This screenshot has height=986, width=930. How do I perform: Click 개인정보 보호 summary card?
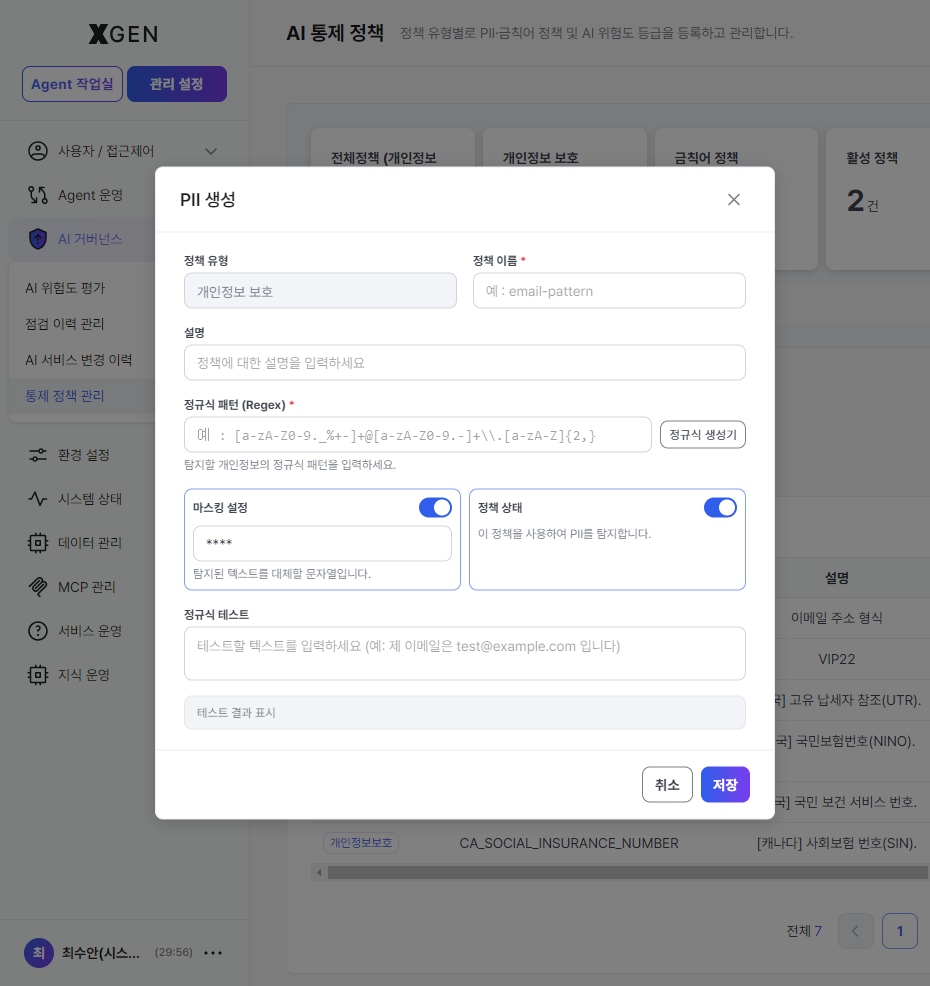[x=565, y=199]
